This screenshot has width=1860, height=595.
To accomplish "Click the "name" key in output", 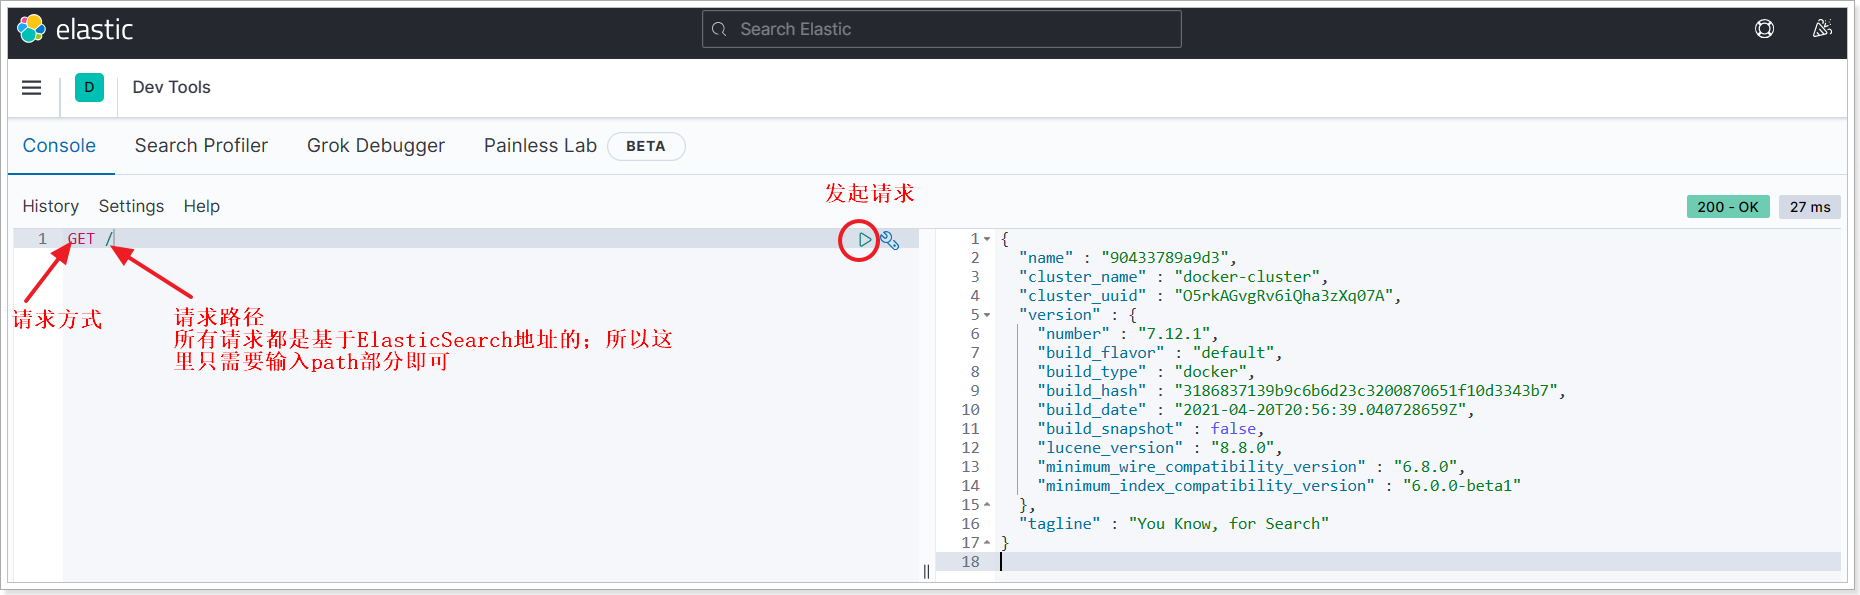I will pos(1046,258).
